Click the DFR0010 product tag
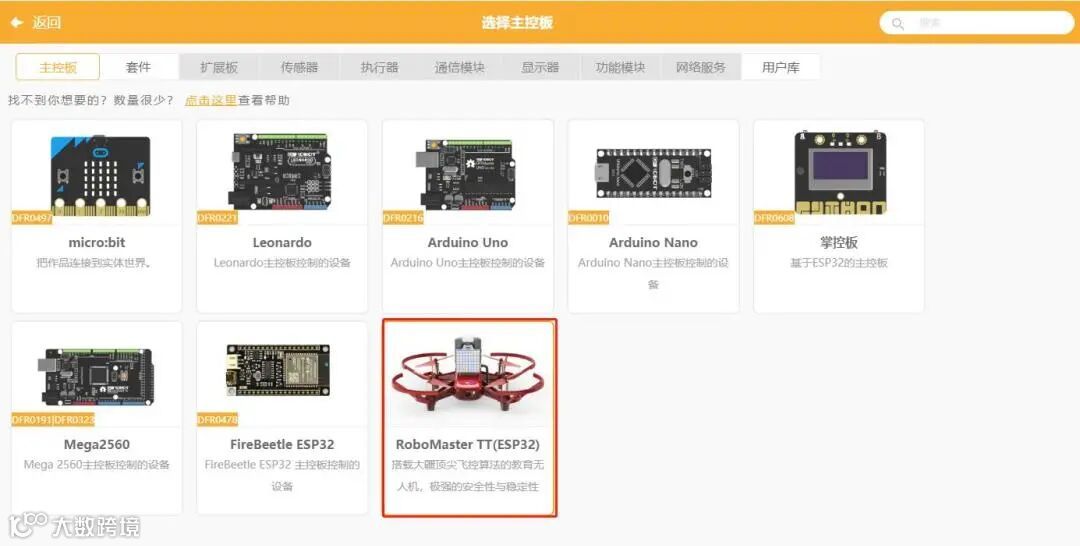The width and height of the screenshot is (1080, 546). tap(588, 218)
